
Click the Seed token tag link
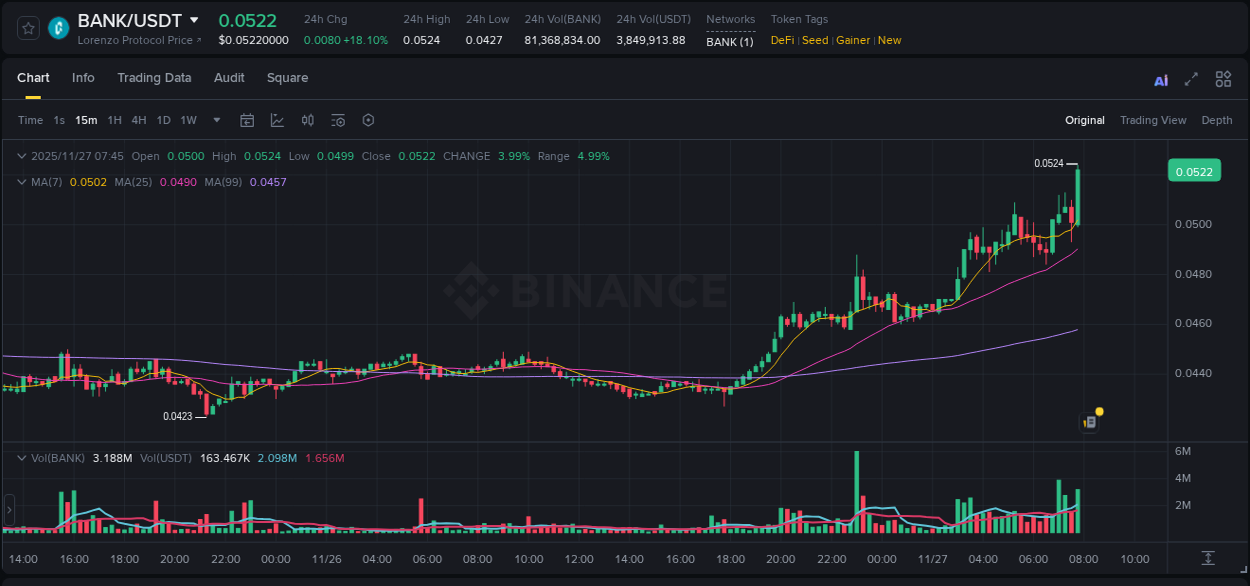pyautogui.click(x=814, y=40)
